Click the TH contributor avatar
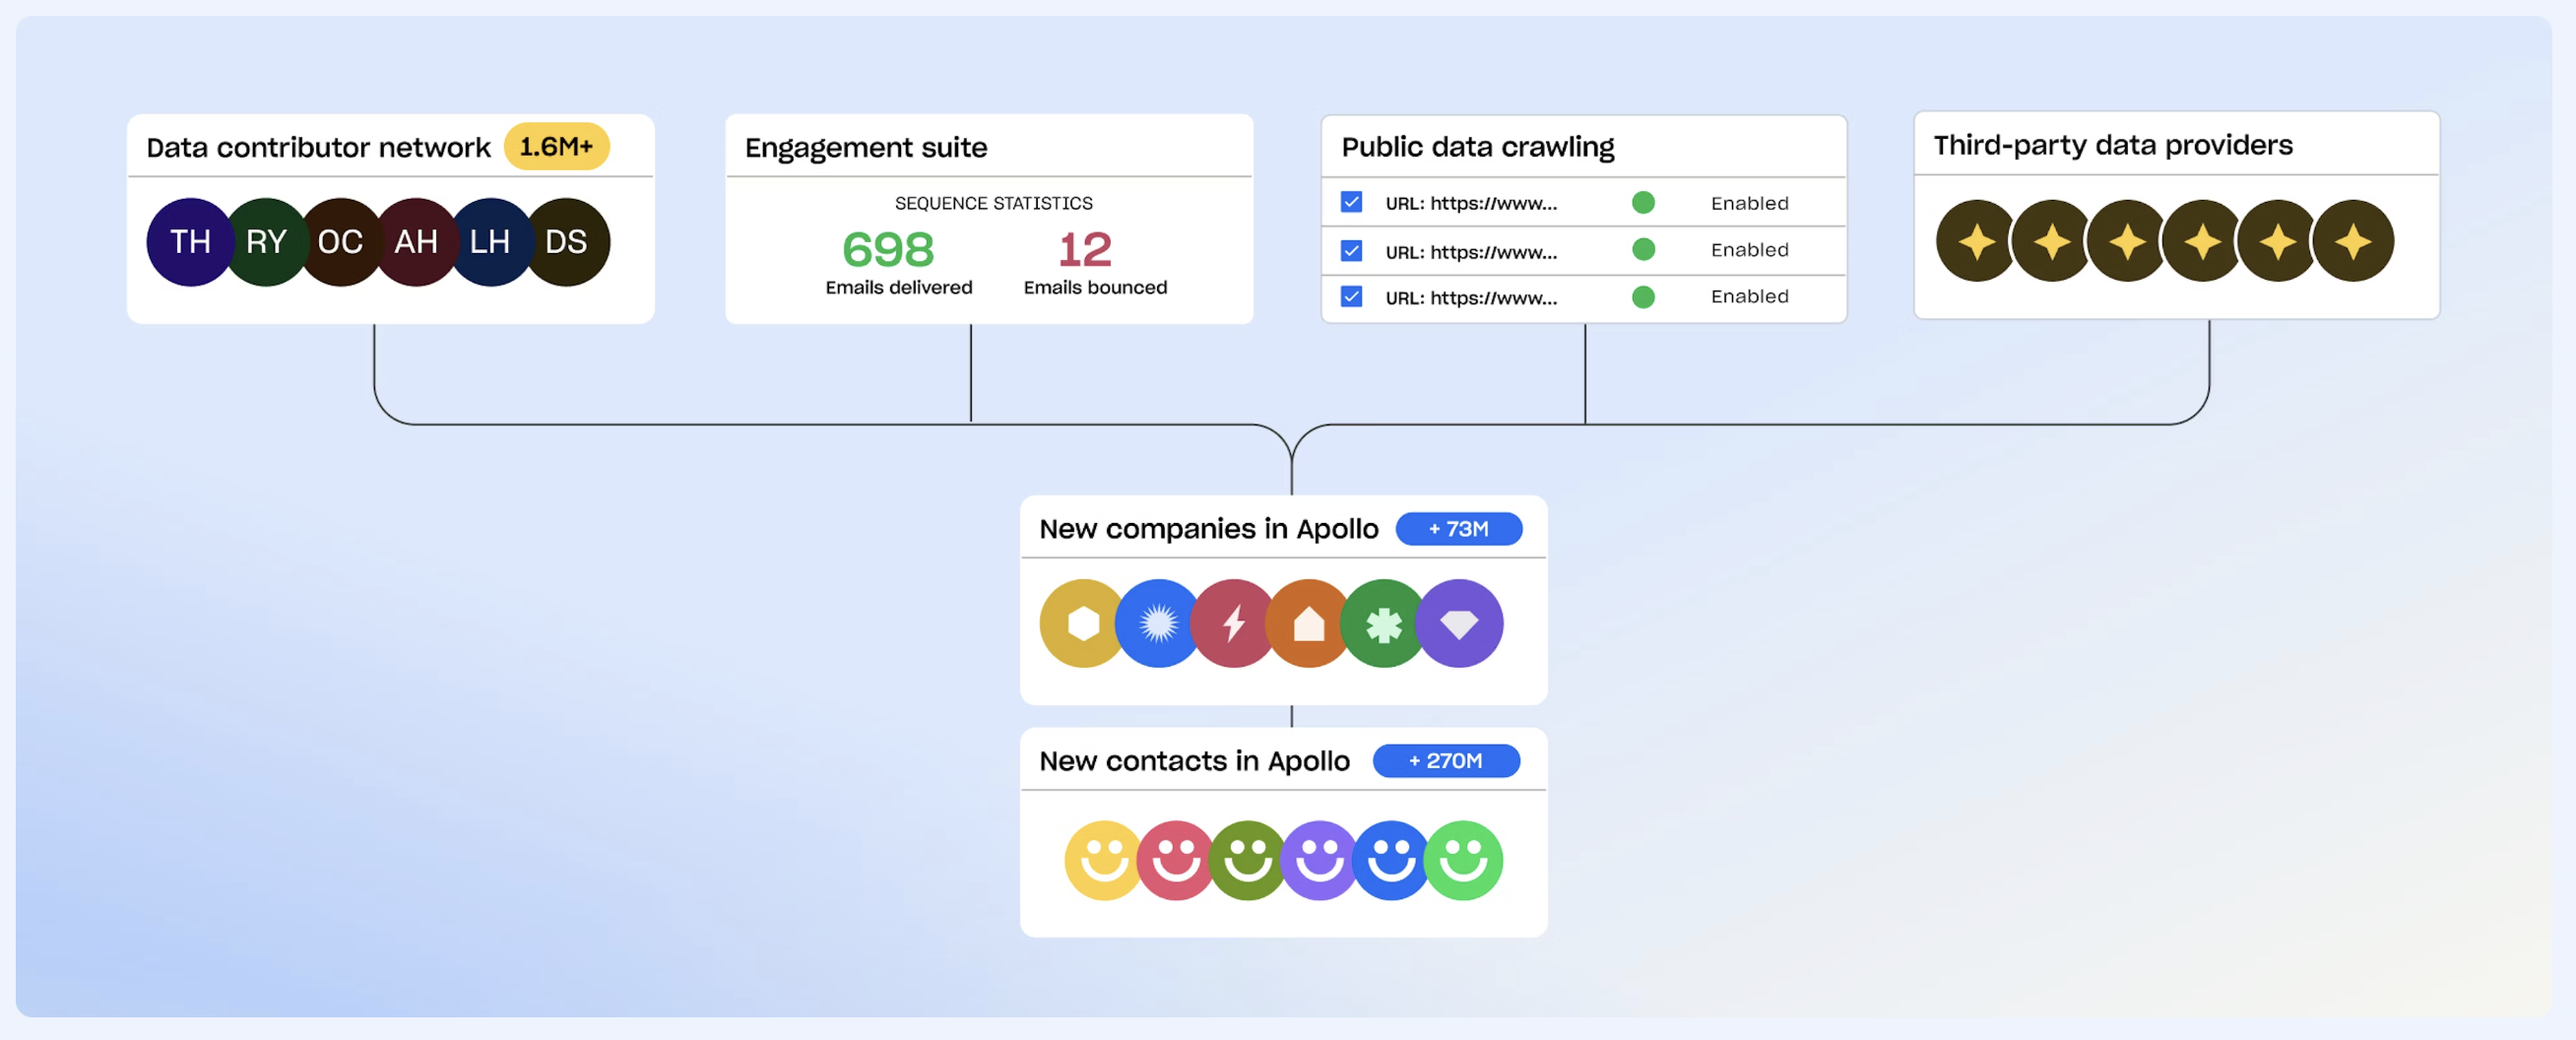 (190, 242)
